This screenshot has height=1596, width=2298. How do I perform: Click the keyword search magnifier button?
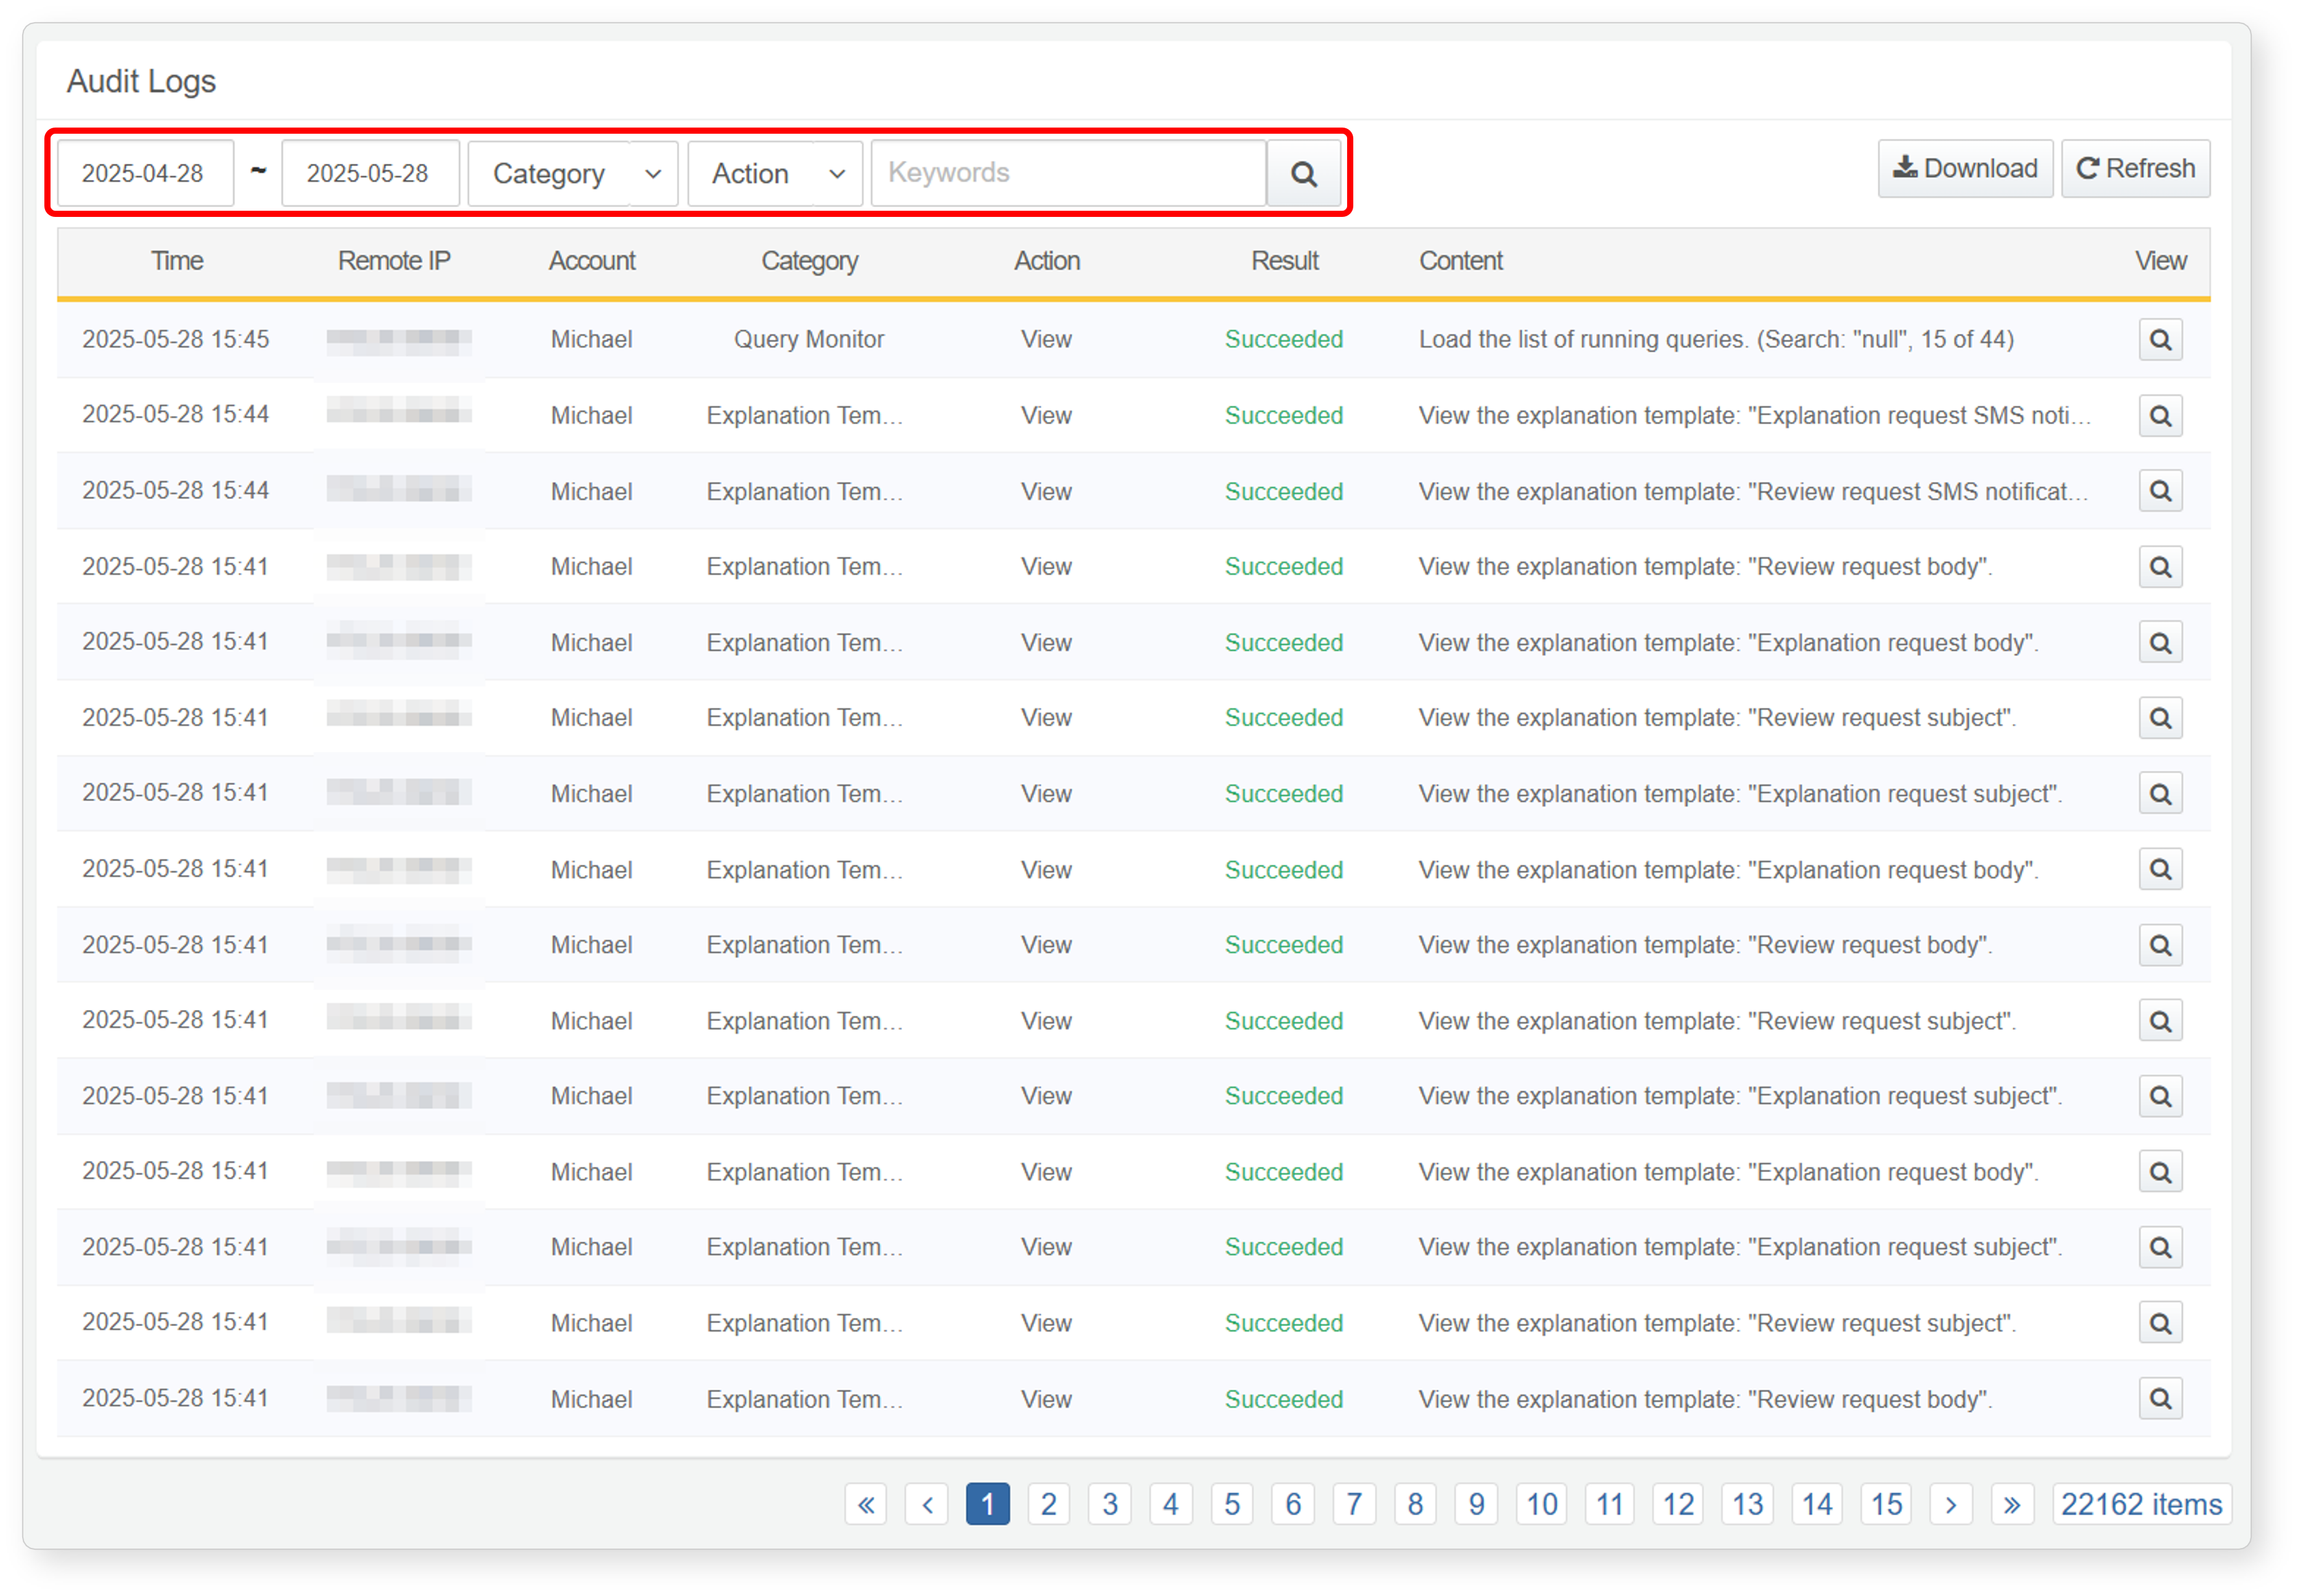click(x=1303, y=174)
